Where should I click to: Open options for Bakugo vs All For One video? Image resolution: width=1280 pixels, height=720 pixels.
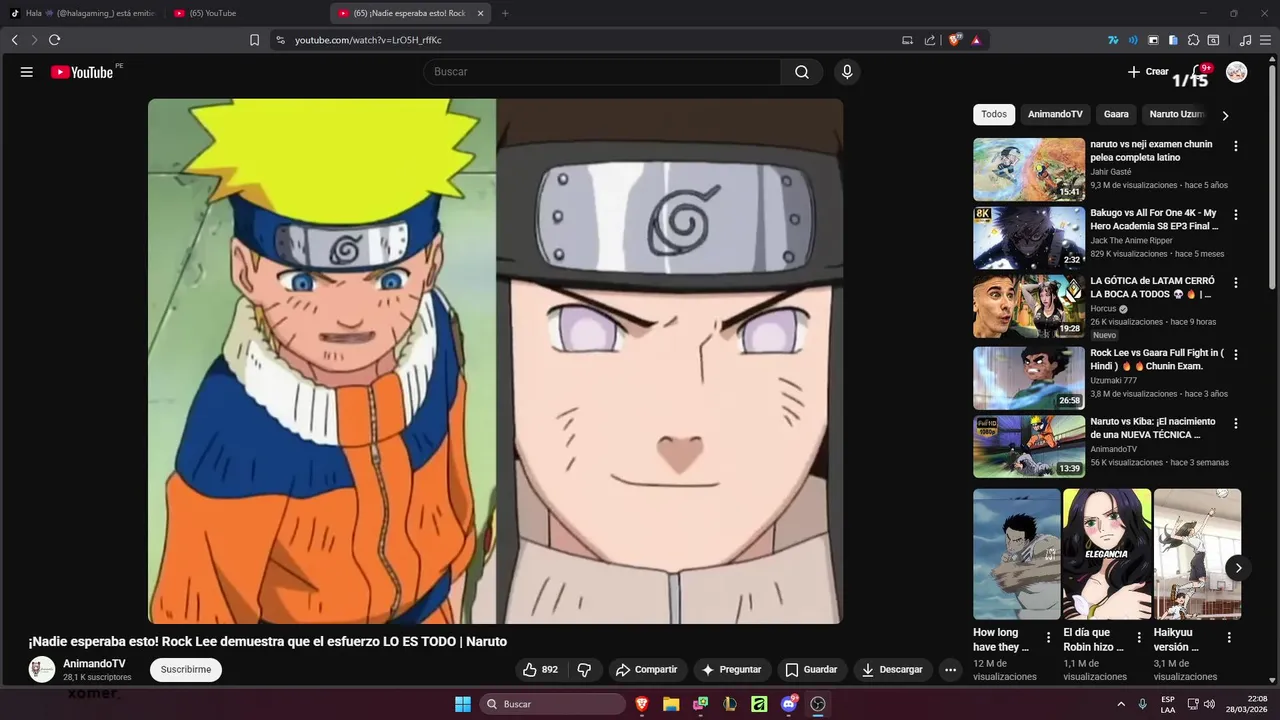pyautogui.click(x=1235, y=215)
